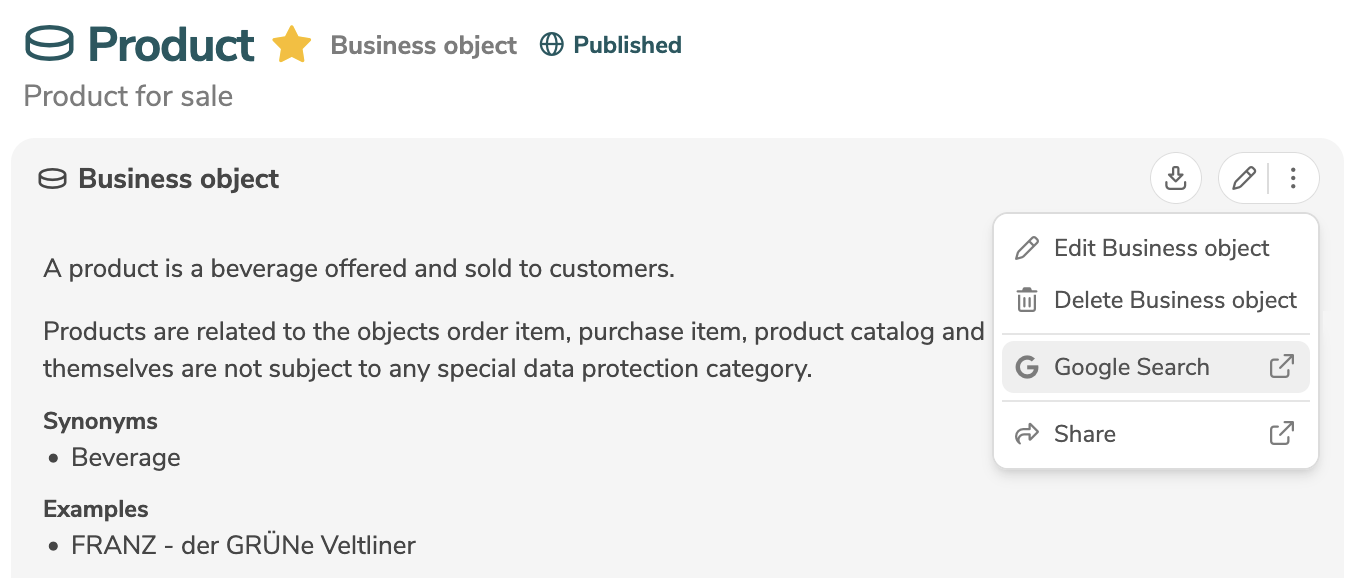The width and height of the screenshot is (1358, 580).
Task: Click the Business object label next to the title
Action: 423,44
